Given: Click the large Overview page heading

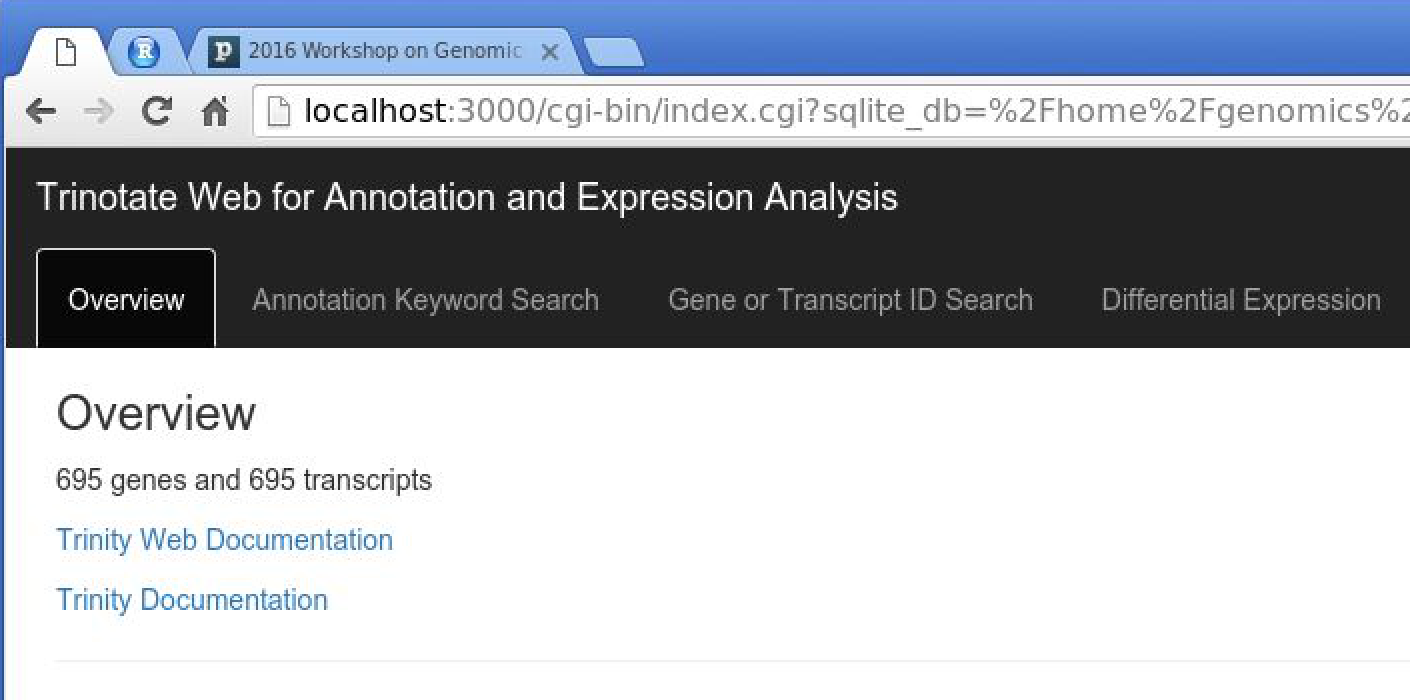Looking at the screenshot, I should point(156,413).
